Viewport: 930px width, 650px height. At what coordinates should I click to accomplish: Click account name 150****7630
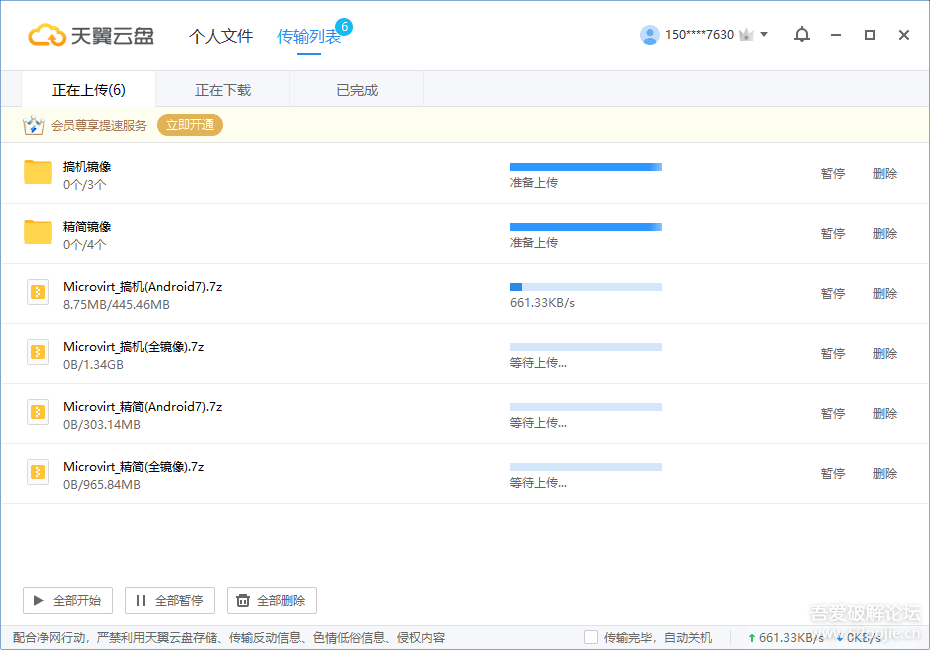tap(699, 35)
